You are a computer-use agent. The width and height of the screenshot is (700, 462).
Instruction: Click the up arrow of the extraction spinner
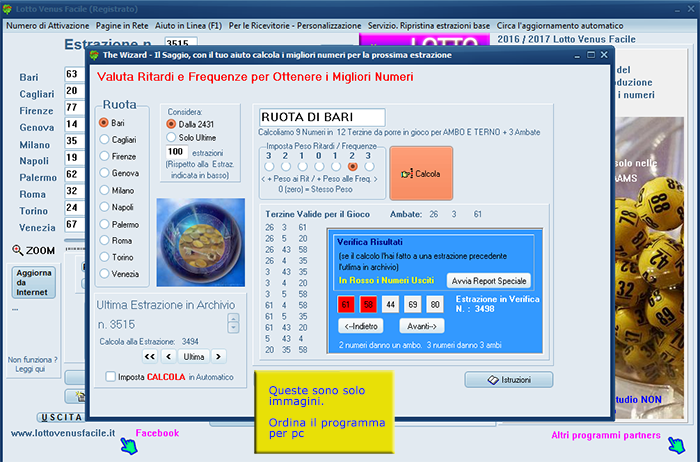(x=233, y=318)
